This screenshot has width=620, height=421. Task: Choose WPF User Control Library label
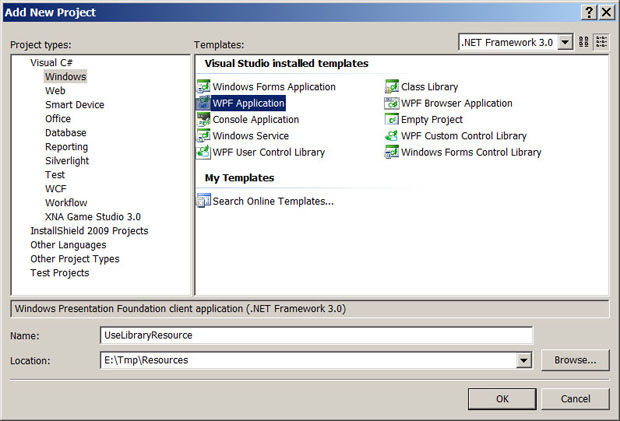(268, 152)
